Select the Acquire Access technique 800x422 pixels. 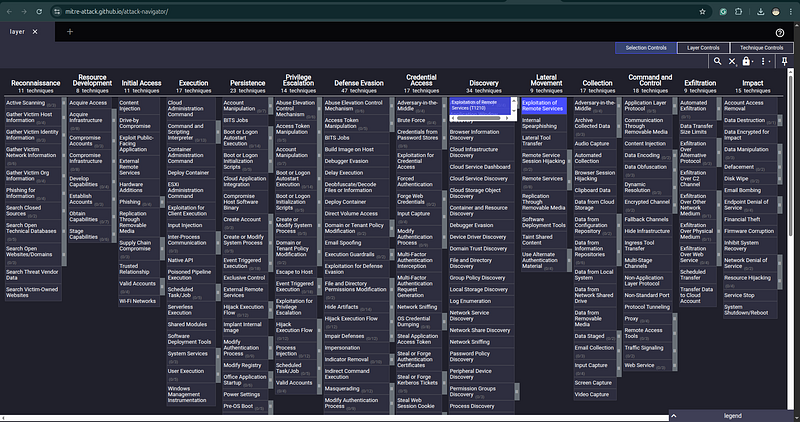pyautogui.click(x=90, y=103)
